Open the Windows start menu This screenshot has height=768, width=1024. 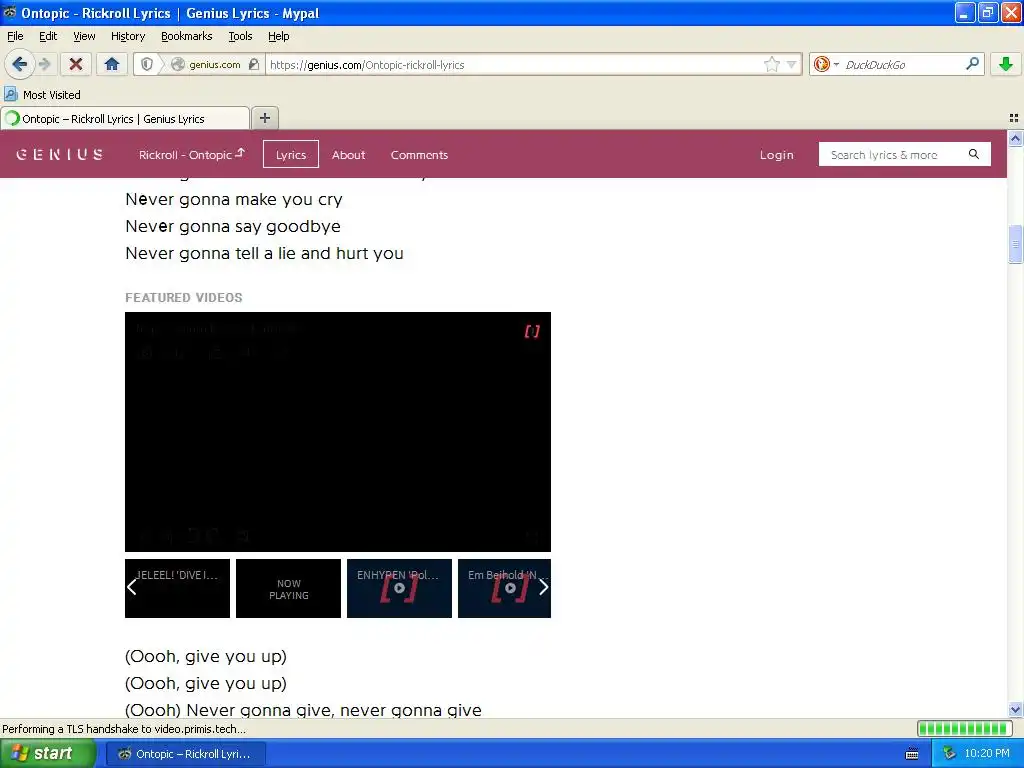[48, 754]
